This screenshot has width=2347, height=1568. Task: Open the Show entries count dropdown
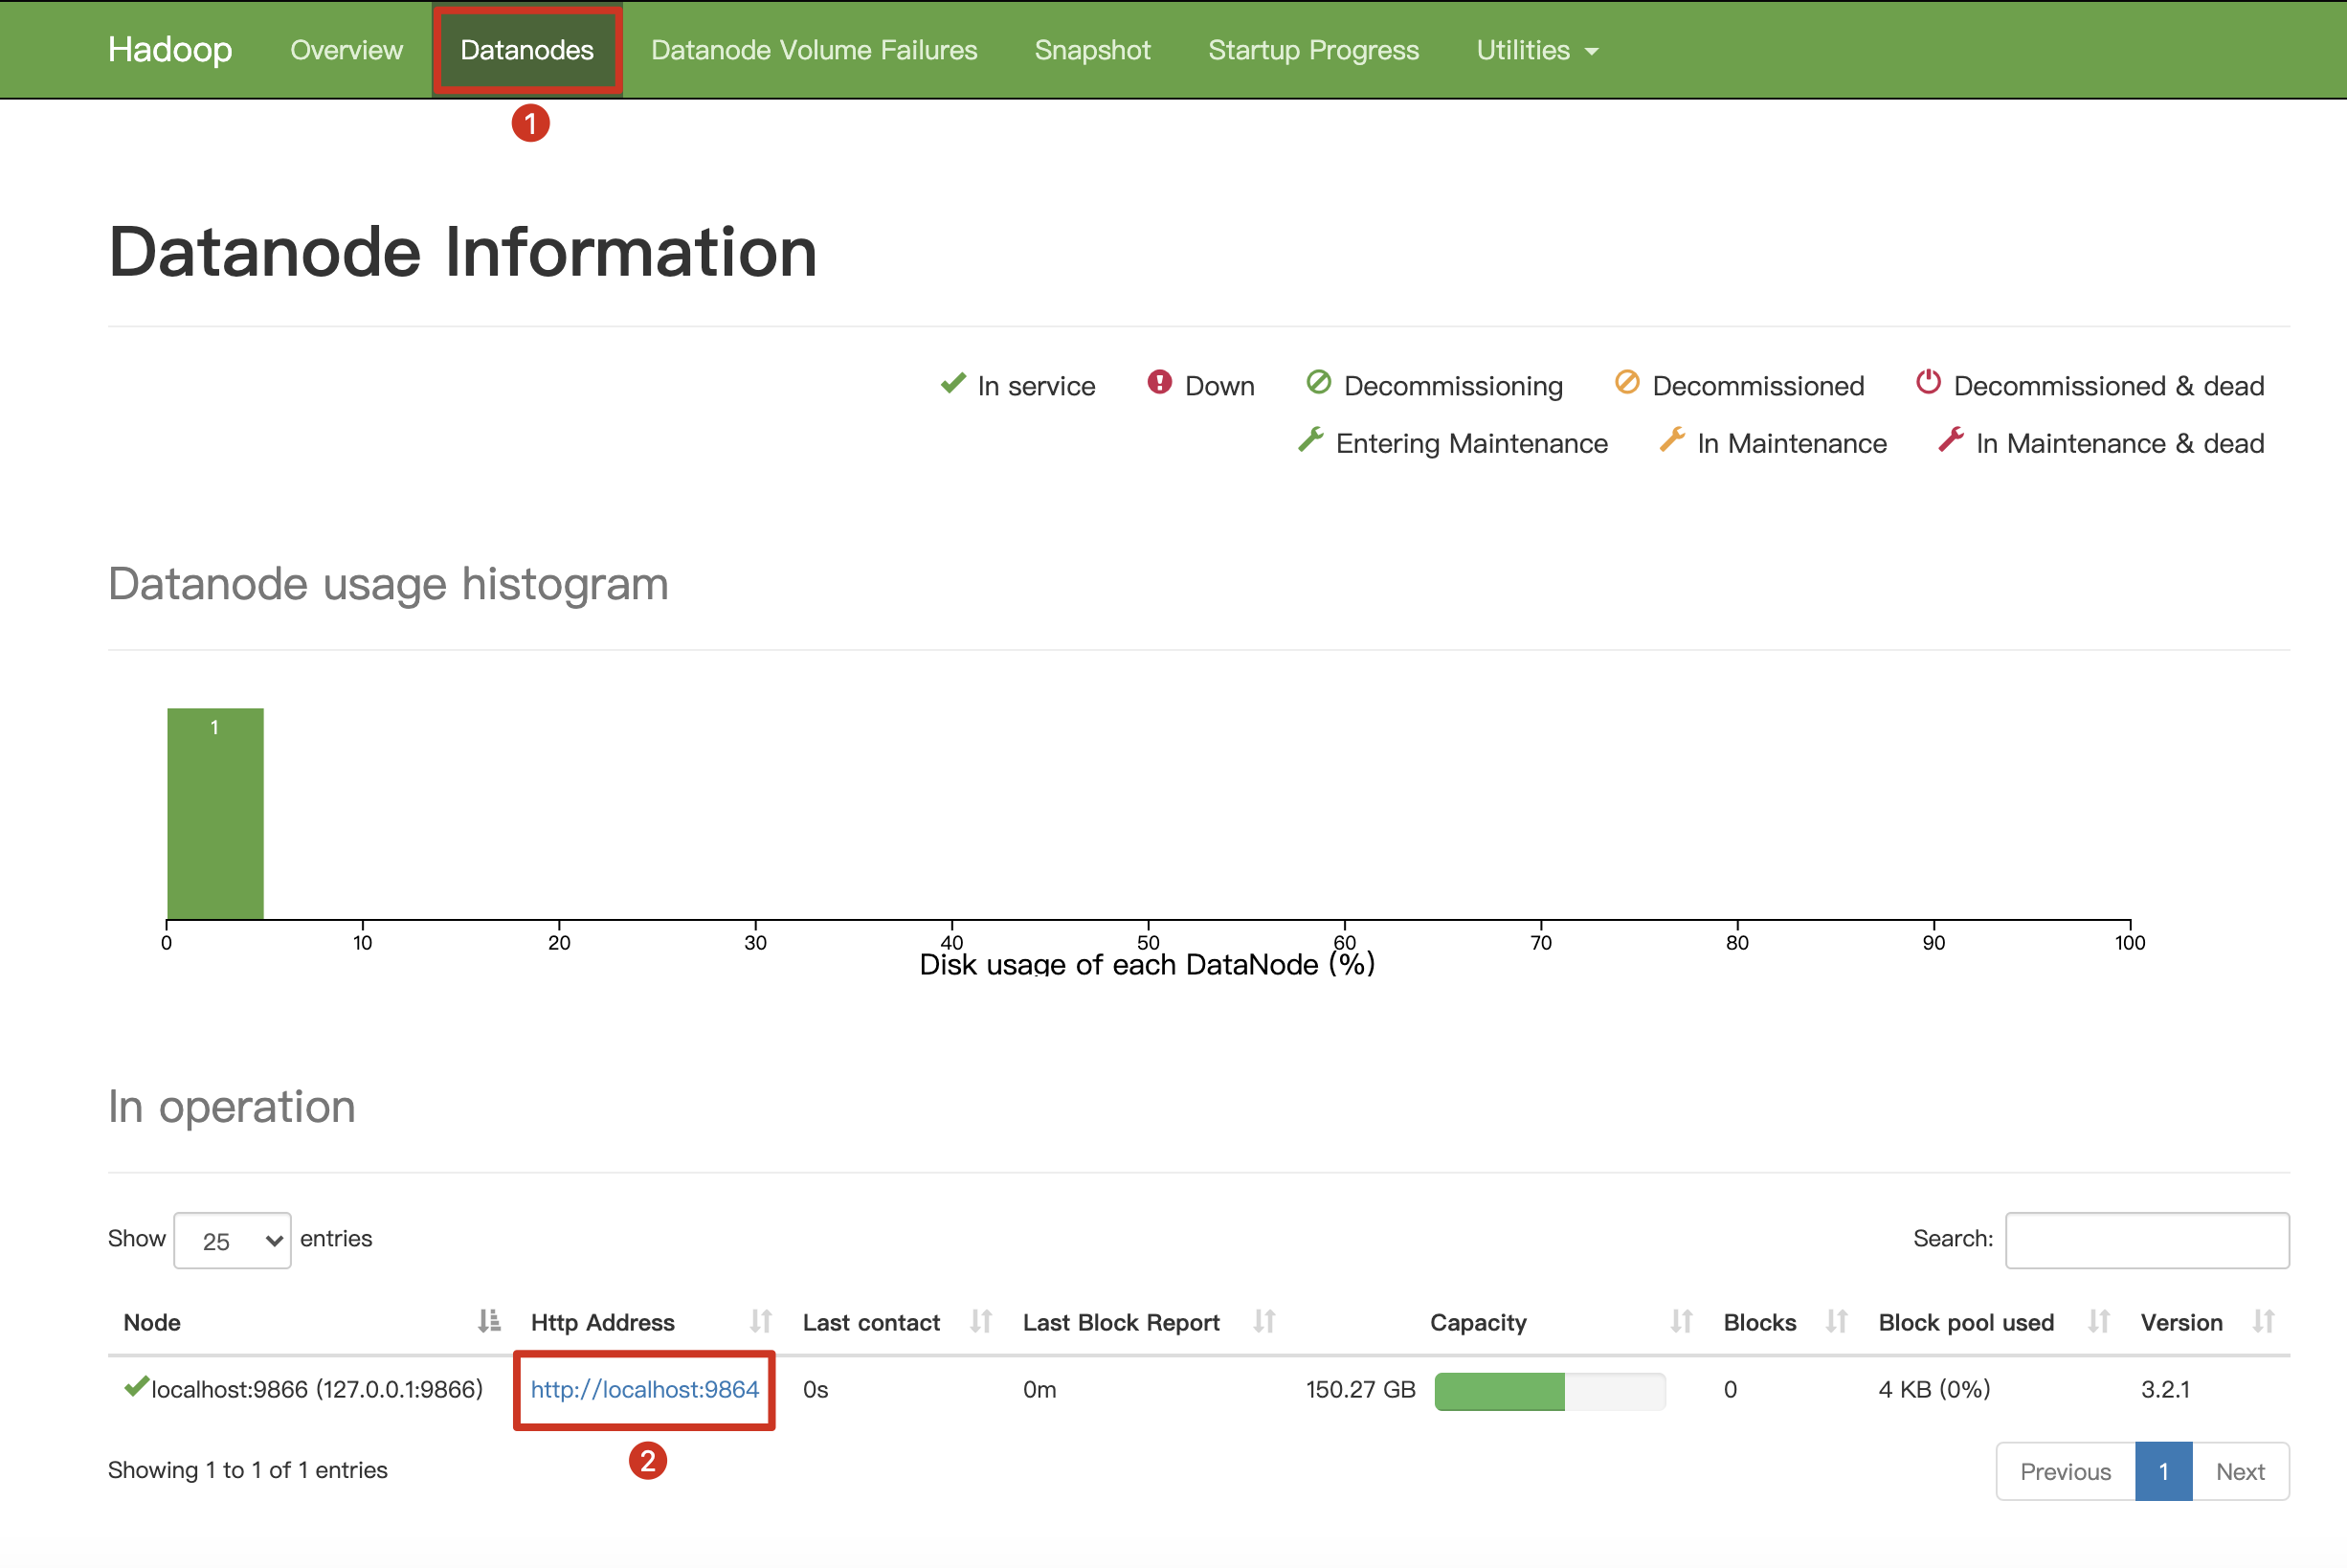click(232, 1241)
